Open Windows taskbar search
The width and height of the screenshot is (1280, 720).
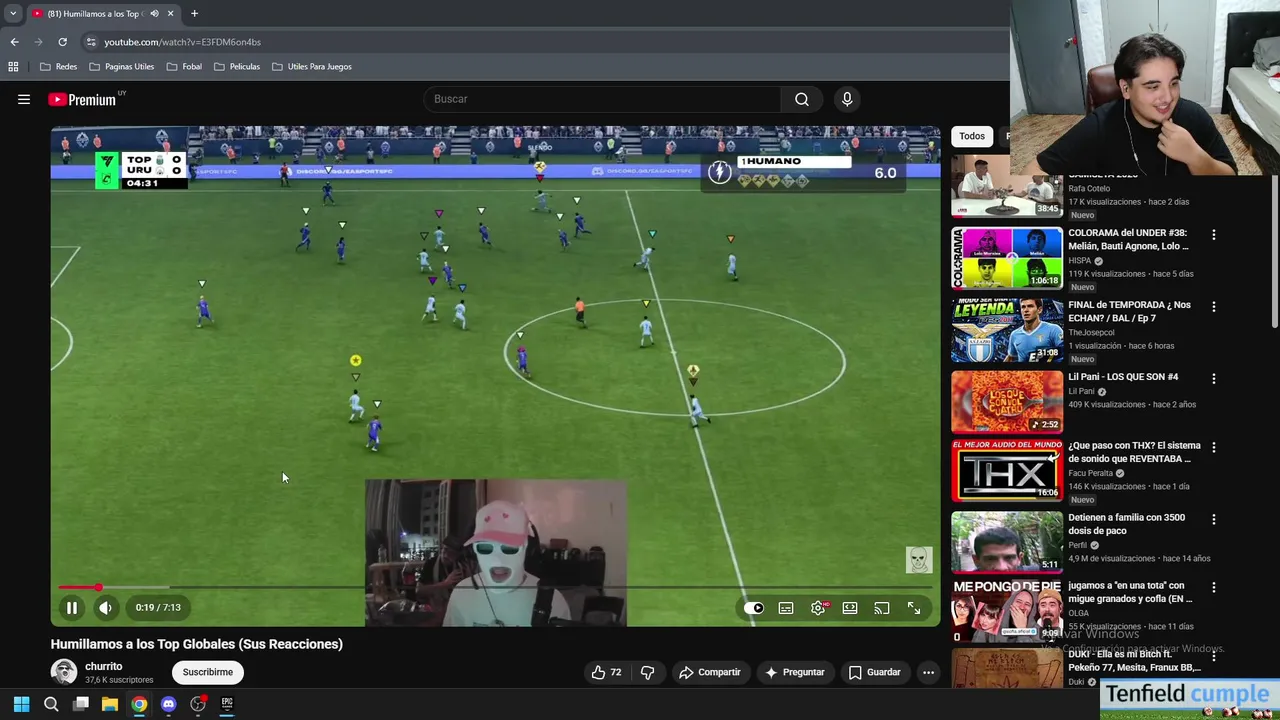[51, 704]
